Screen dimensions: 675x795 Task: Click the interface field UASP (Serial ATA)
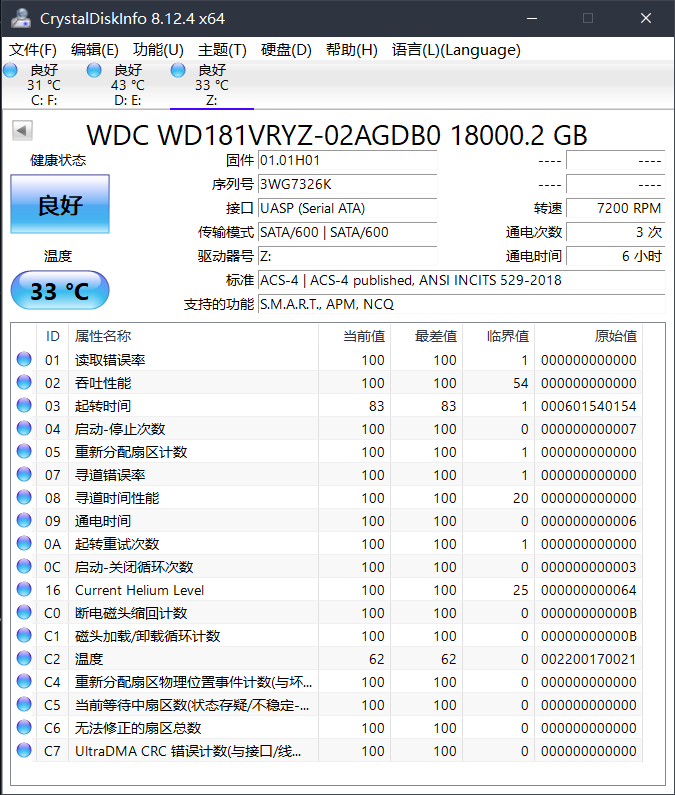tap(347, 208)
